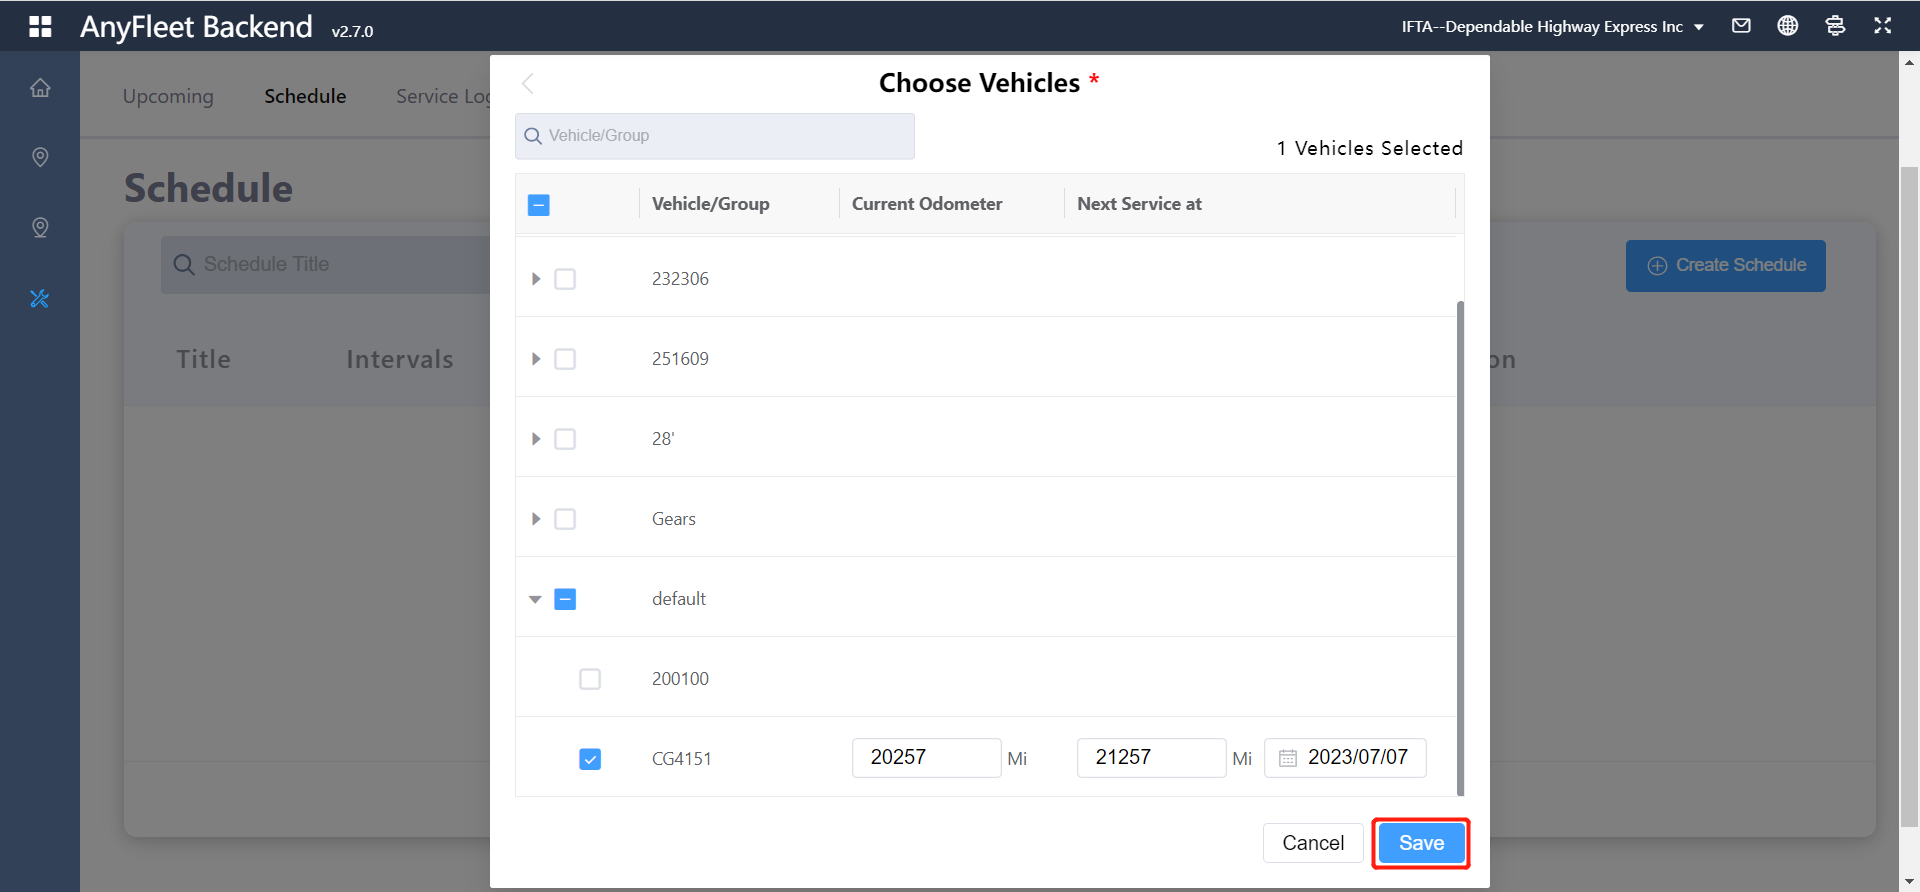Click the back arrow in dialog
Image resolution: width=1920 pixels, height=892 pixels.
pyautogui.click(x=528, y=83)
